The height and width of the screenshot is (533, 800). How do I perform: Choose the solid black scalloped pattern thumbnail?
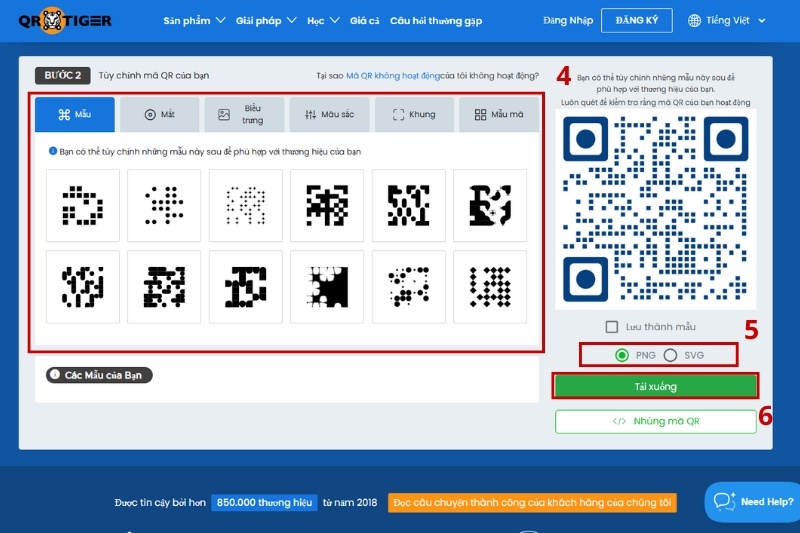click(327, 287)
